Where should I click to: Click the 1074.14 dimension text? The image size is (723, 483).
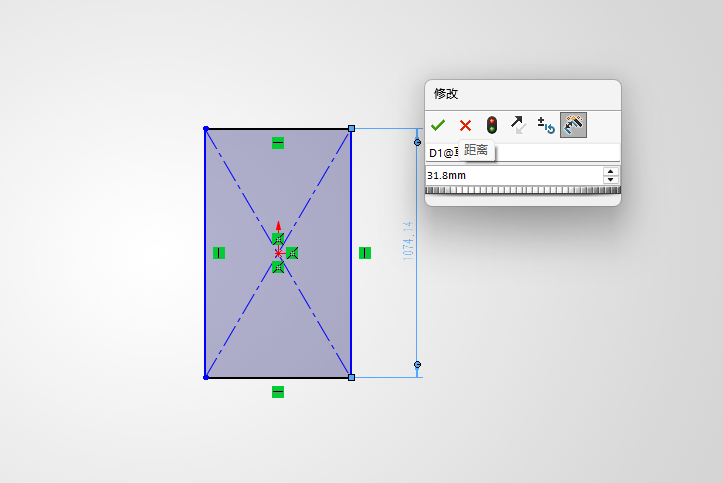click(408, 241)
